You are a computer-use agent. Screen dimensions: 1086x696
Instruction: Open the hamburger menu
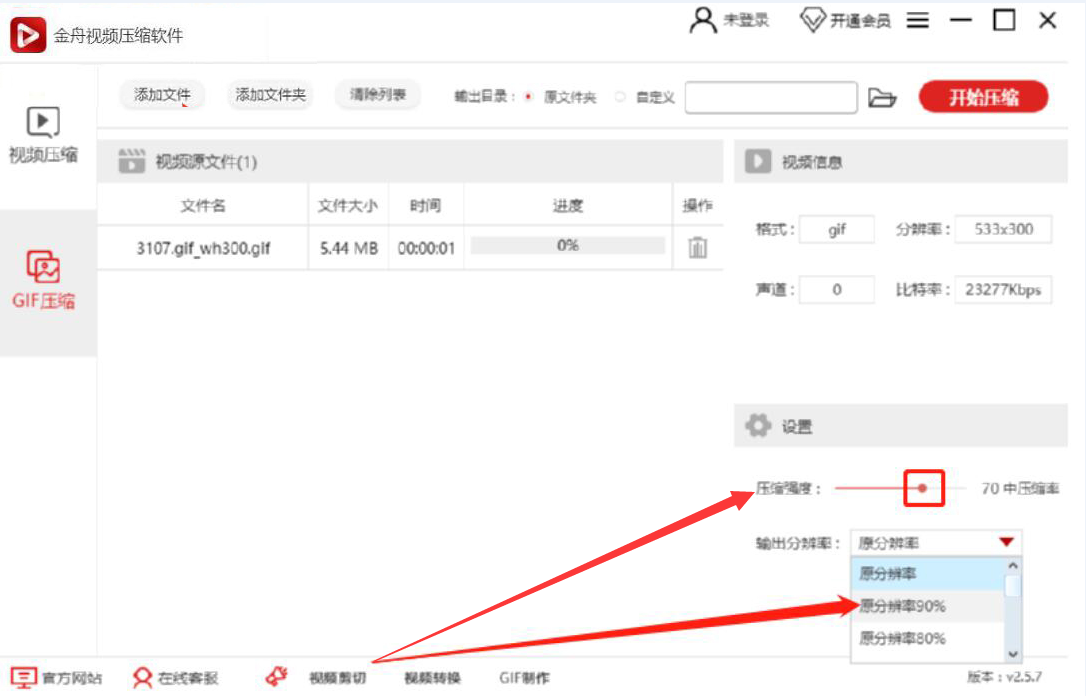pyautogui.click(x=917, y=19)
